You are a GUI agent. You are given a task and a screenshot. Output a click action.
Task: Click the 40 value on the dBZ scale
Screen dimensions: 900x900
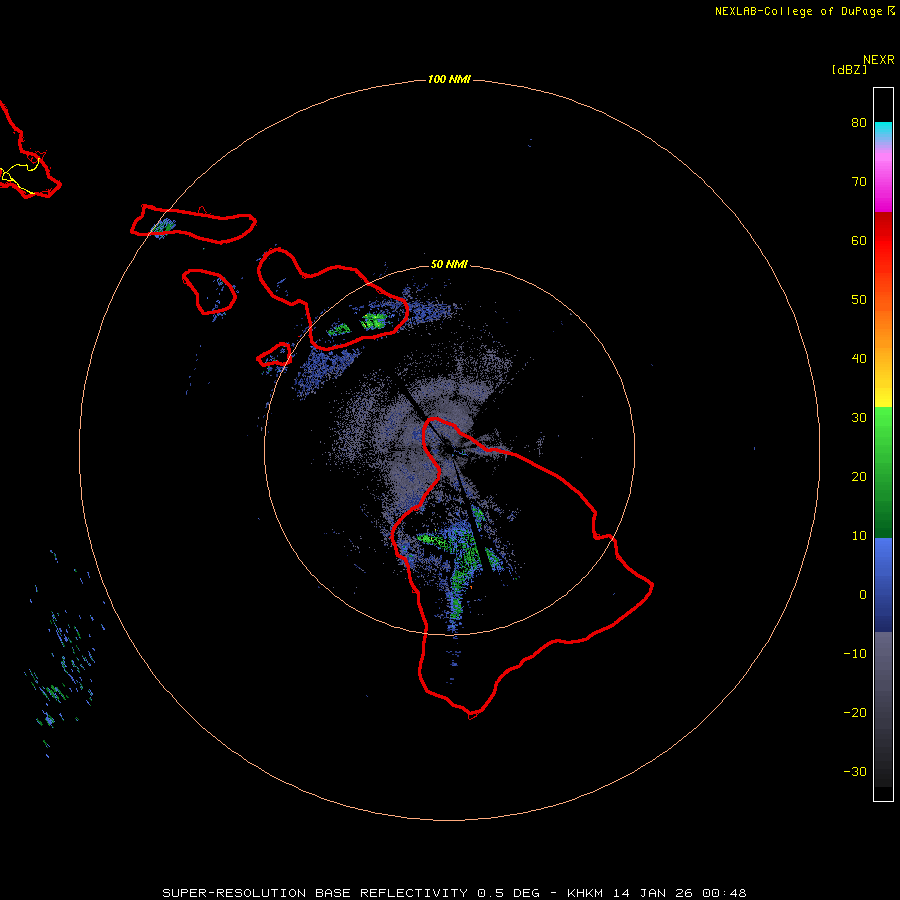(x=859, y=359)
